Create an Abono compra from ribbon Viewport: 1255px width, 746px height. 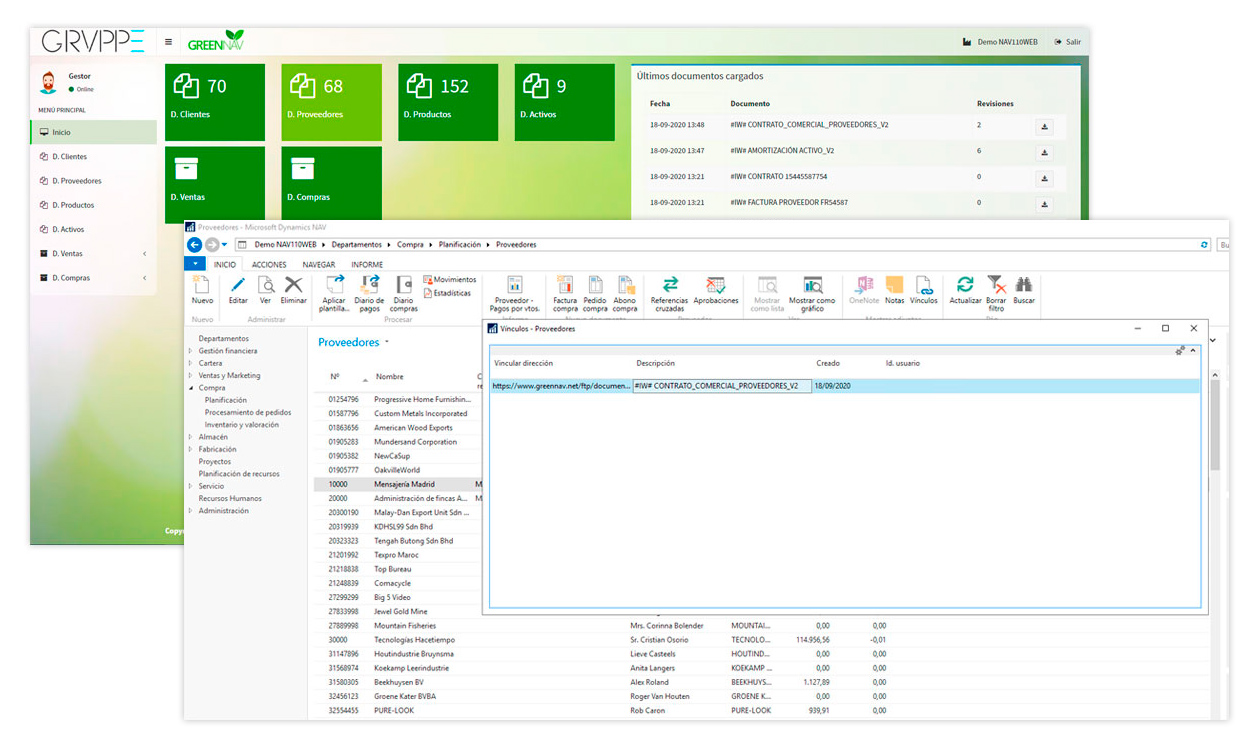tap(625, 294)
